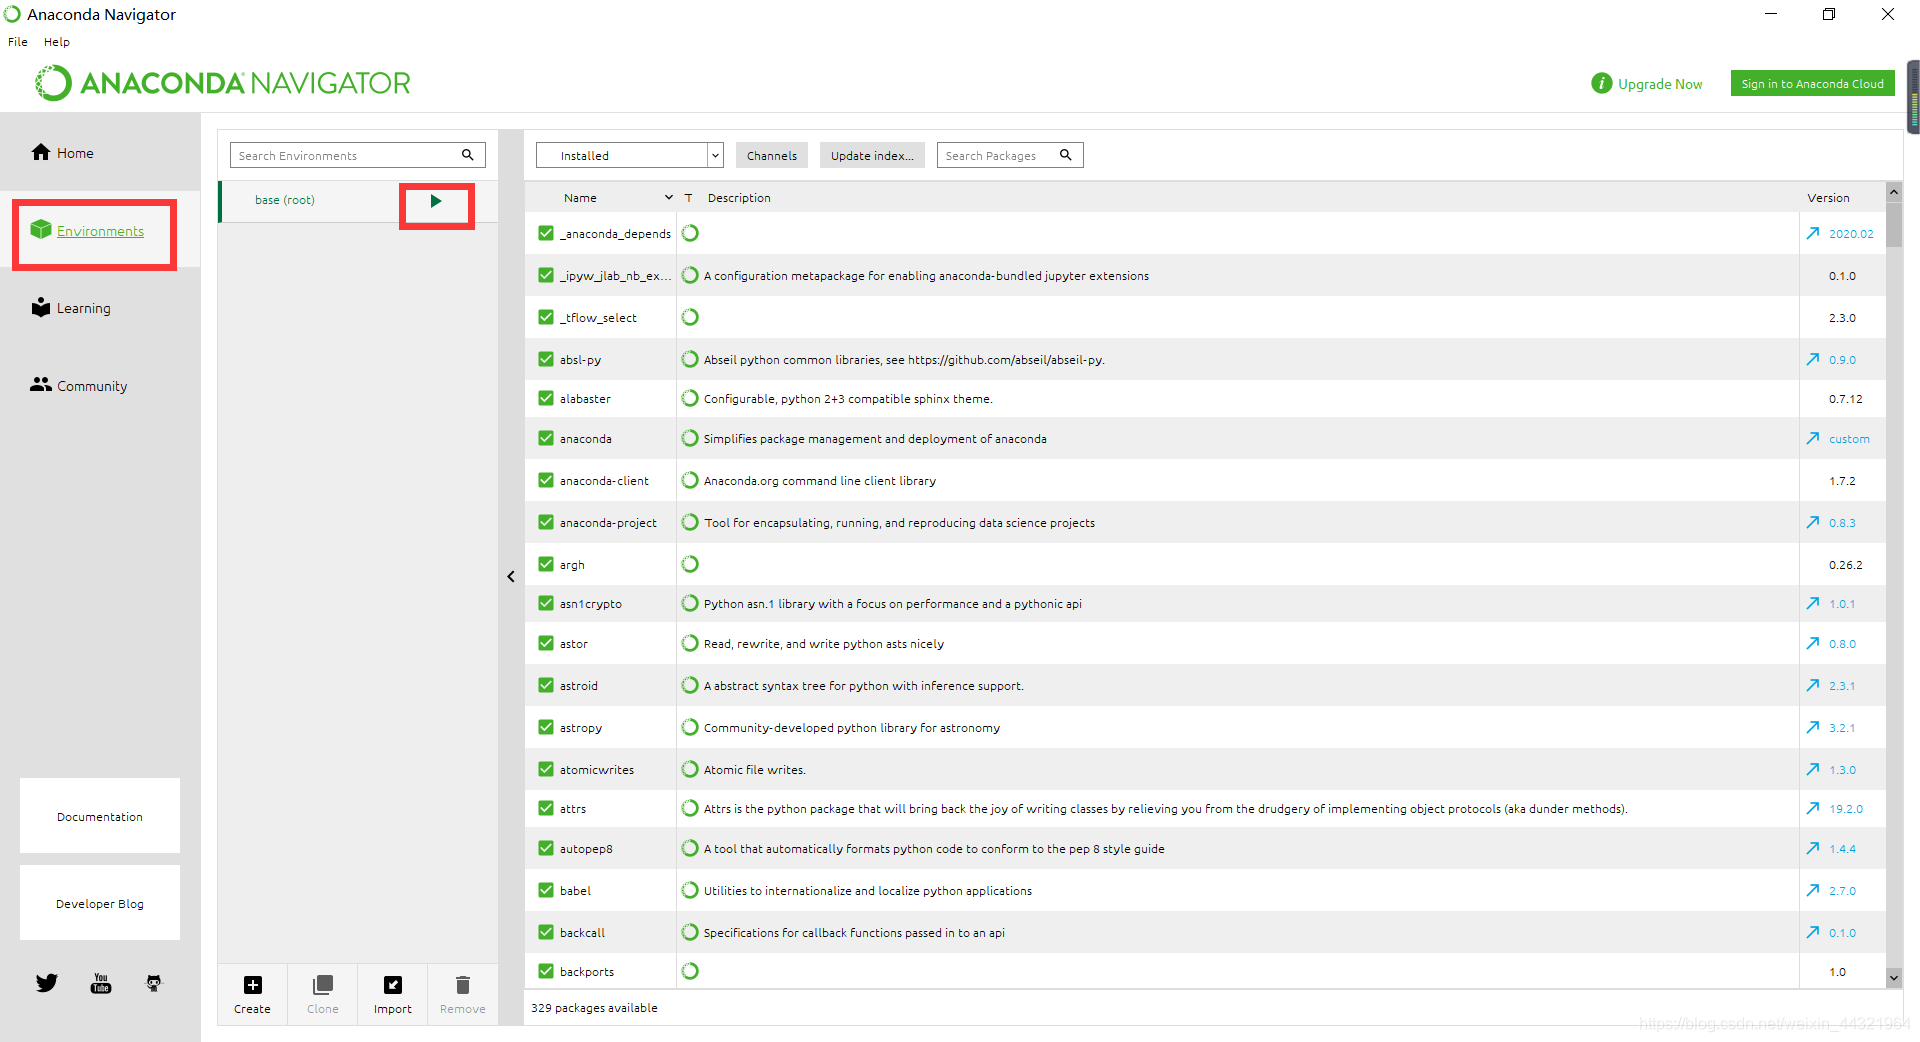Click the Description column header
1920x1042 pixels.
(739, 198)
